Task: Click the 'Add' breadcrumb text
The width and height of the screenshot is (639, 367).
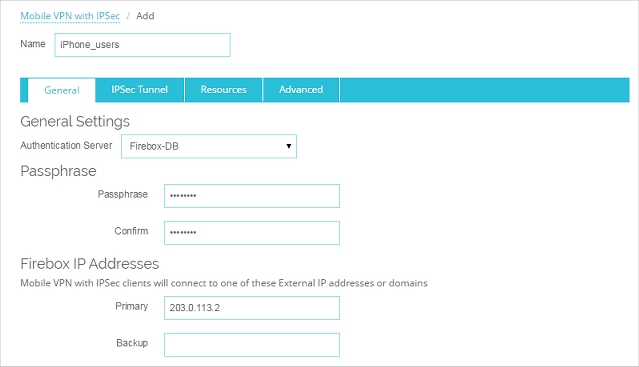Action: point(145,16)
